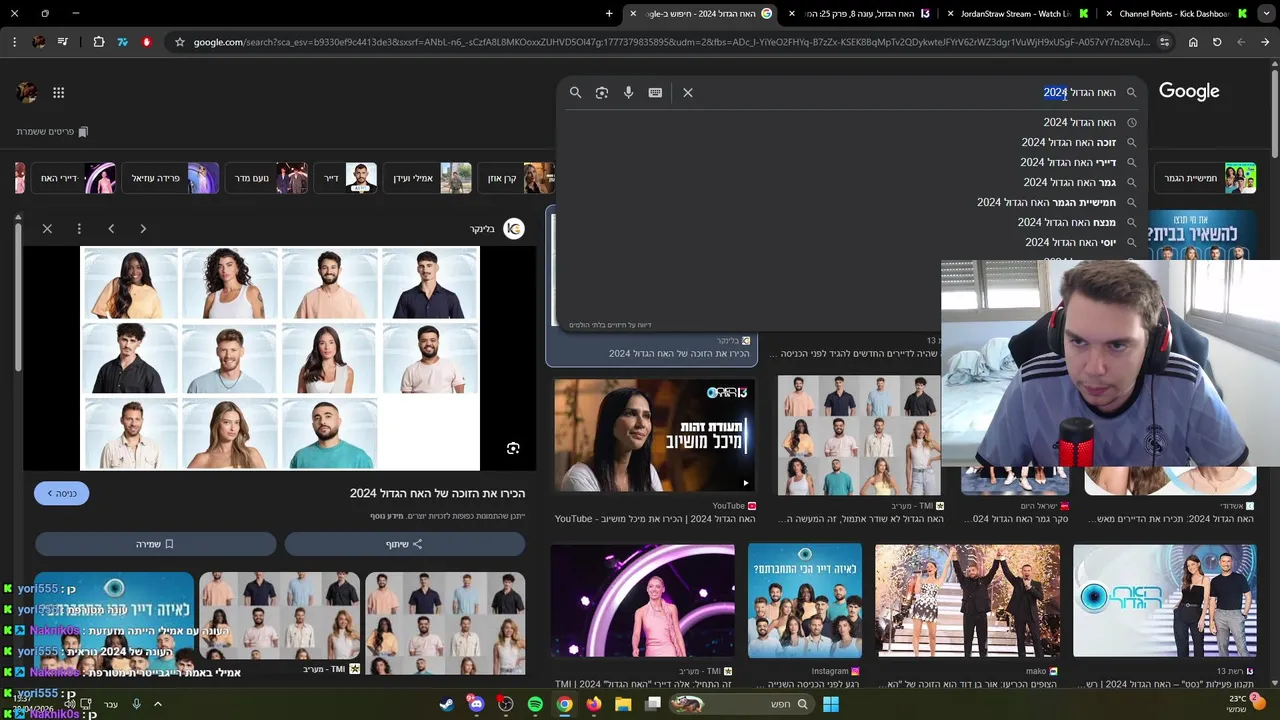The width and height of the screenshot is (1280, 720).
Task: Open more options in image preview
Action: click(79, 228)
